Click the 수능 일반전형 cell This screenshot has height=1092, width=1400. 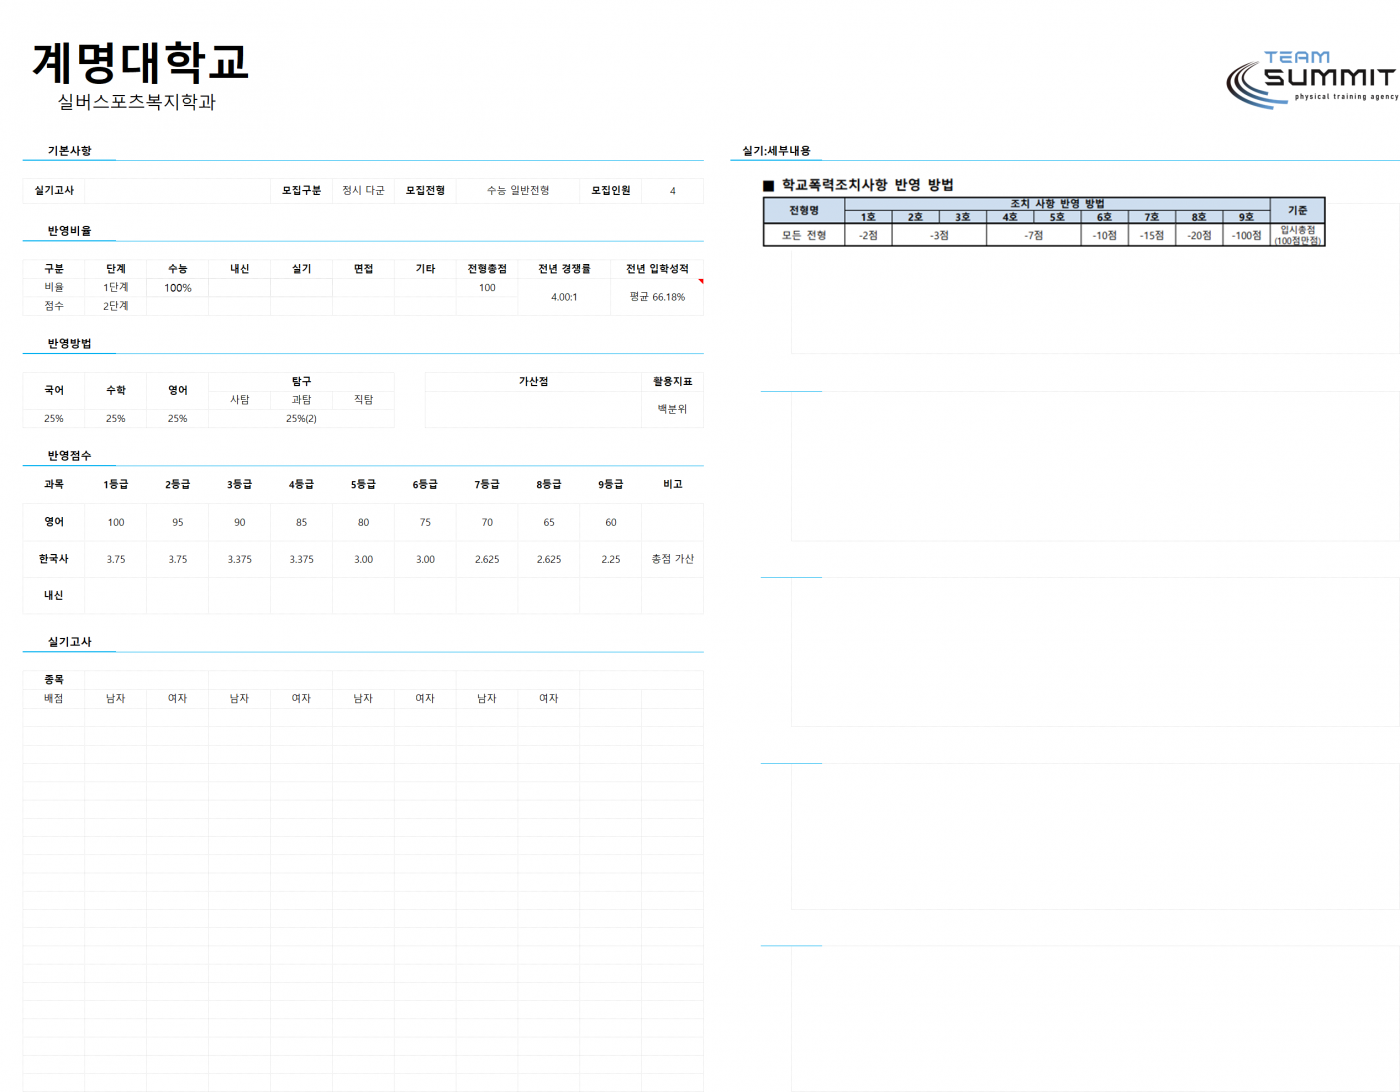518,190
